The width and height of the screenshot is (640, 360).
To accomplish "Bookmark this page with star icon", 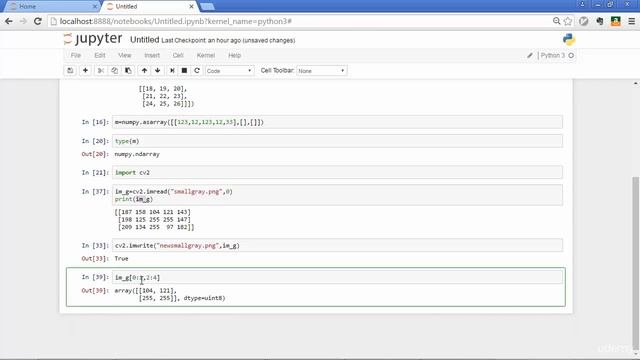I will 568,21.
